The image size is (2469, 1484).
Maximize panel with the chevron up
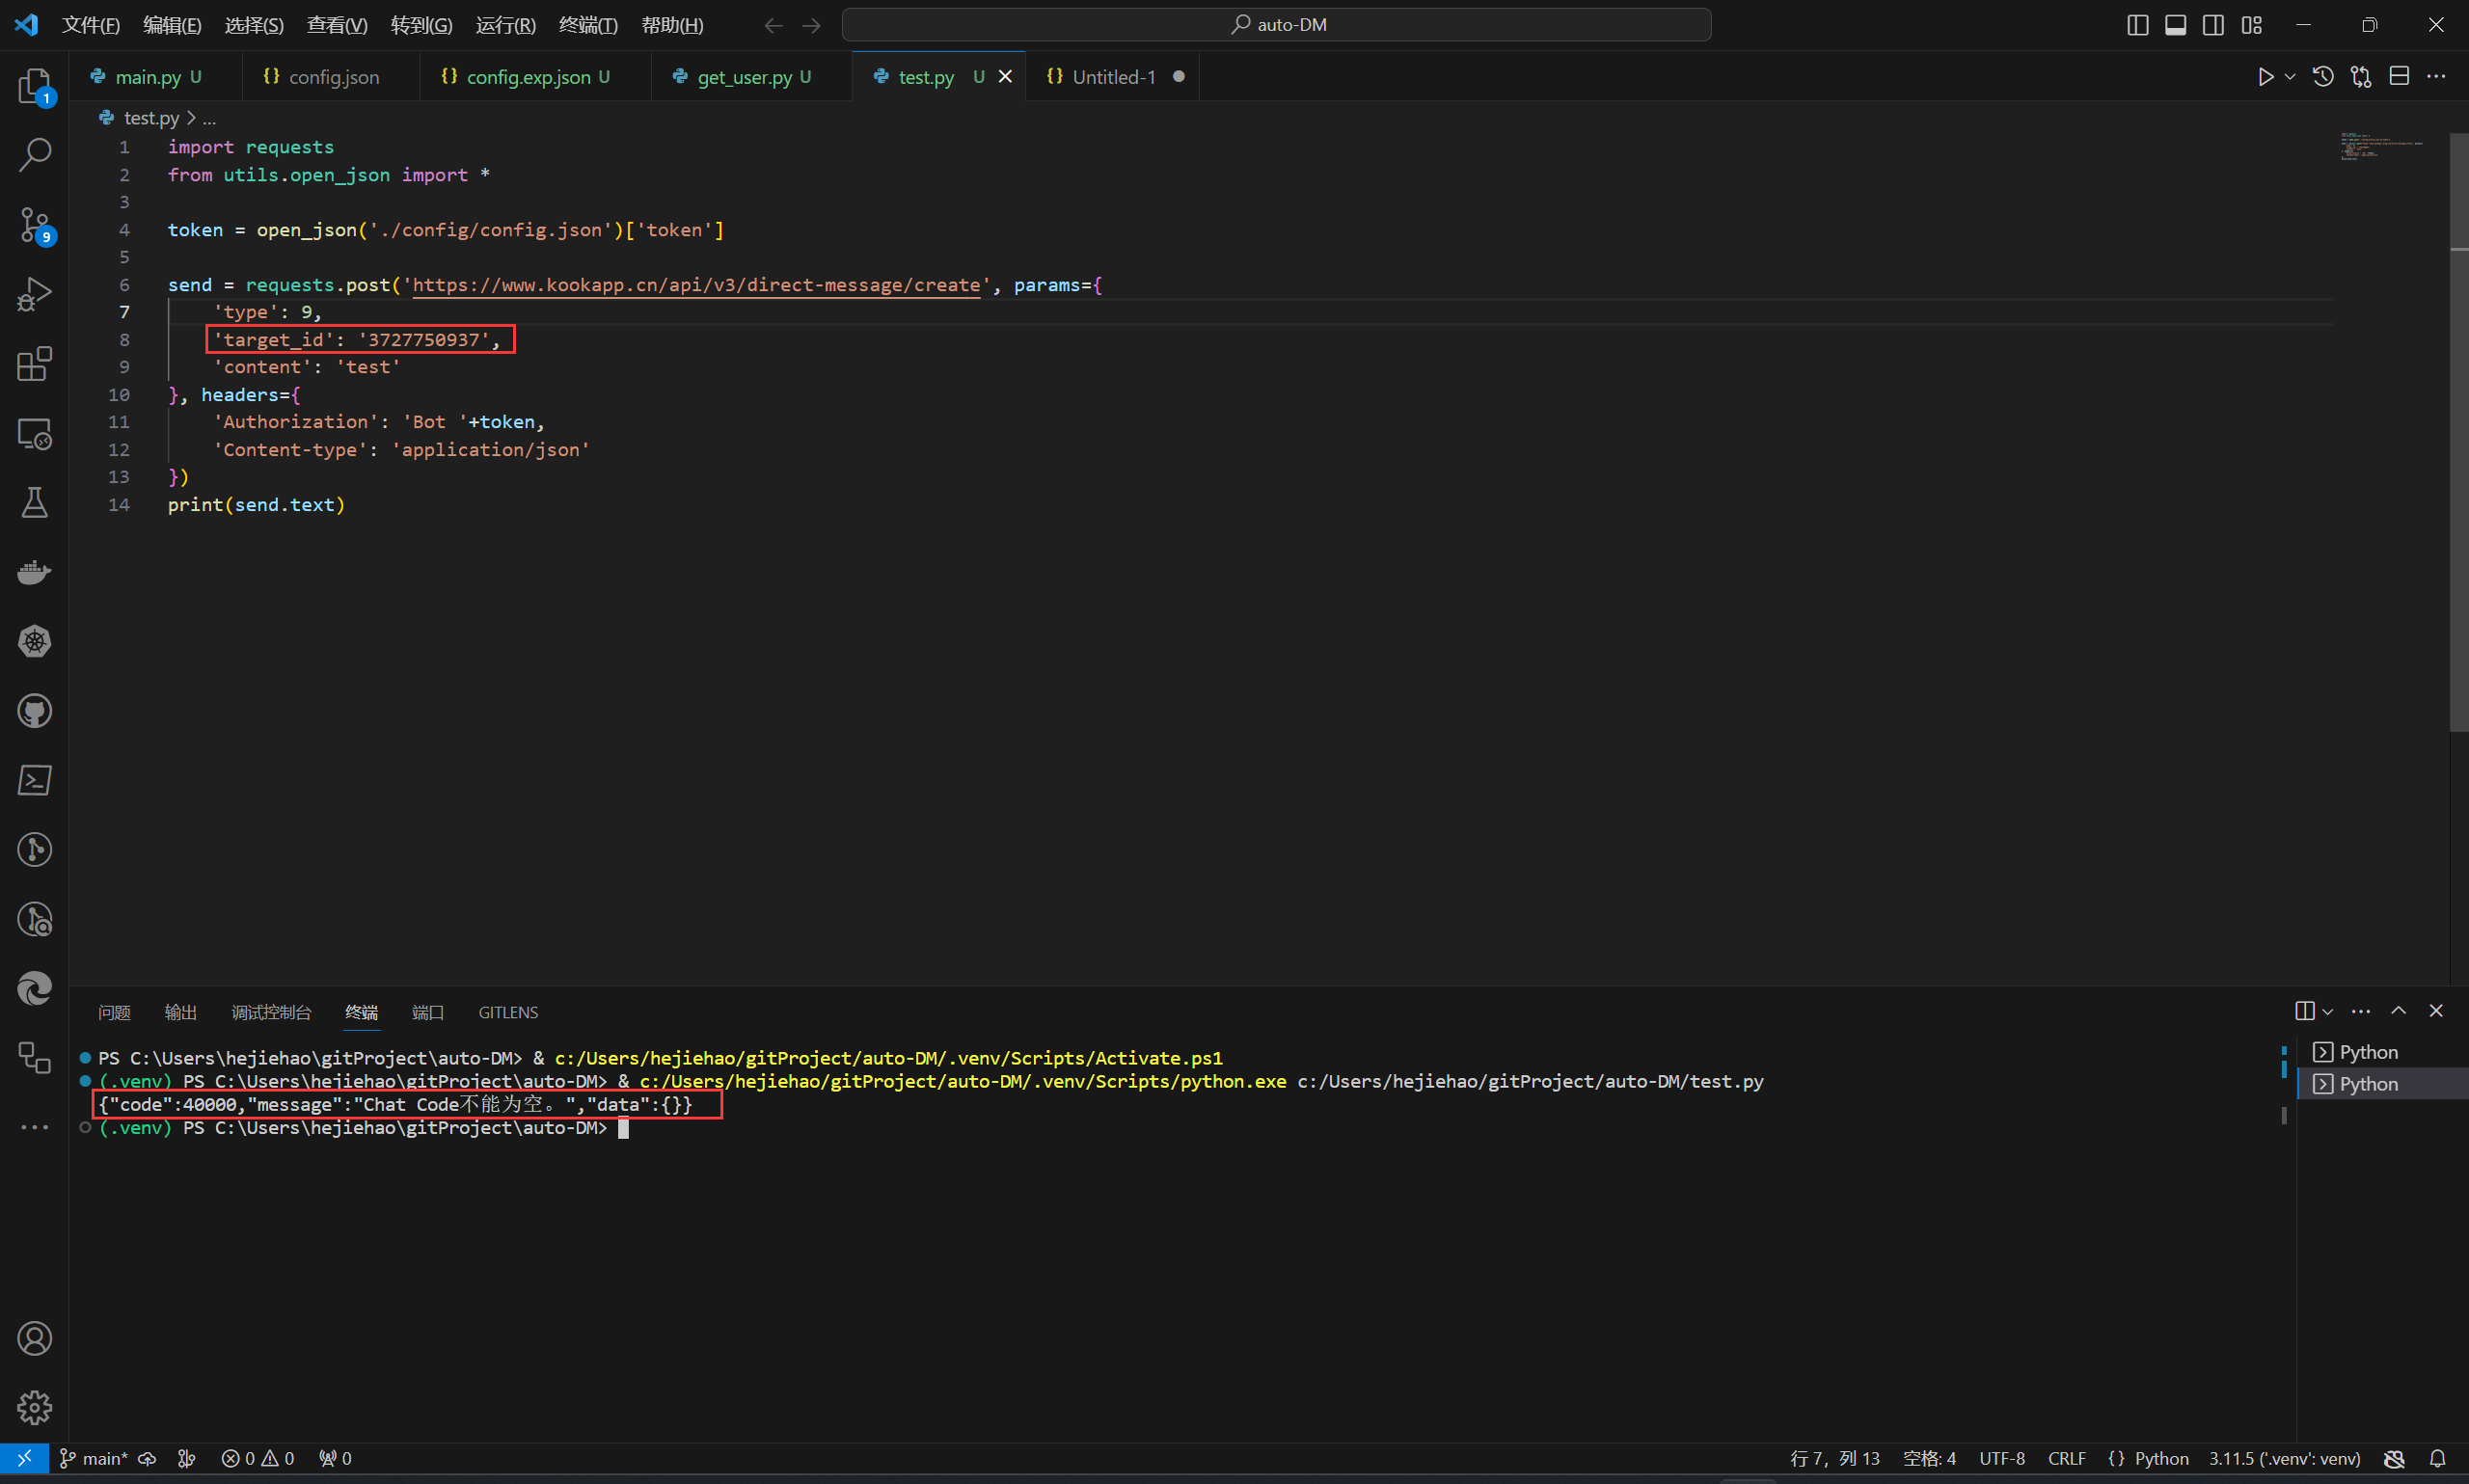[2398, 1011]
